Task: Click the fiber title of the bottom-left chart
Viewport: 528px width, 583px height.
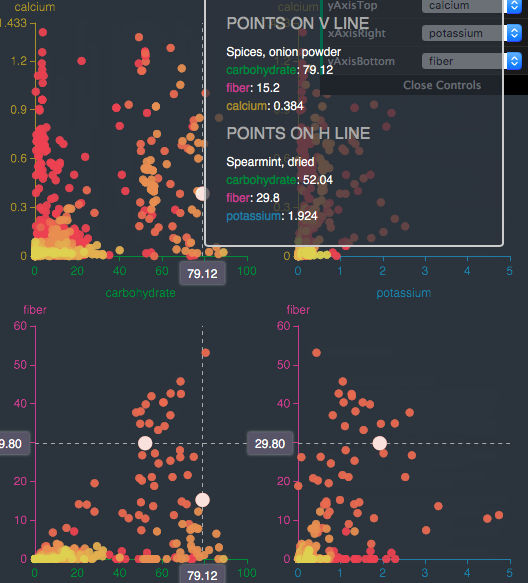Action: coord(35,310)
